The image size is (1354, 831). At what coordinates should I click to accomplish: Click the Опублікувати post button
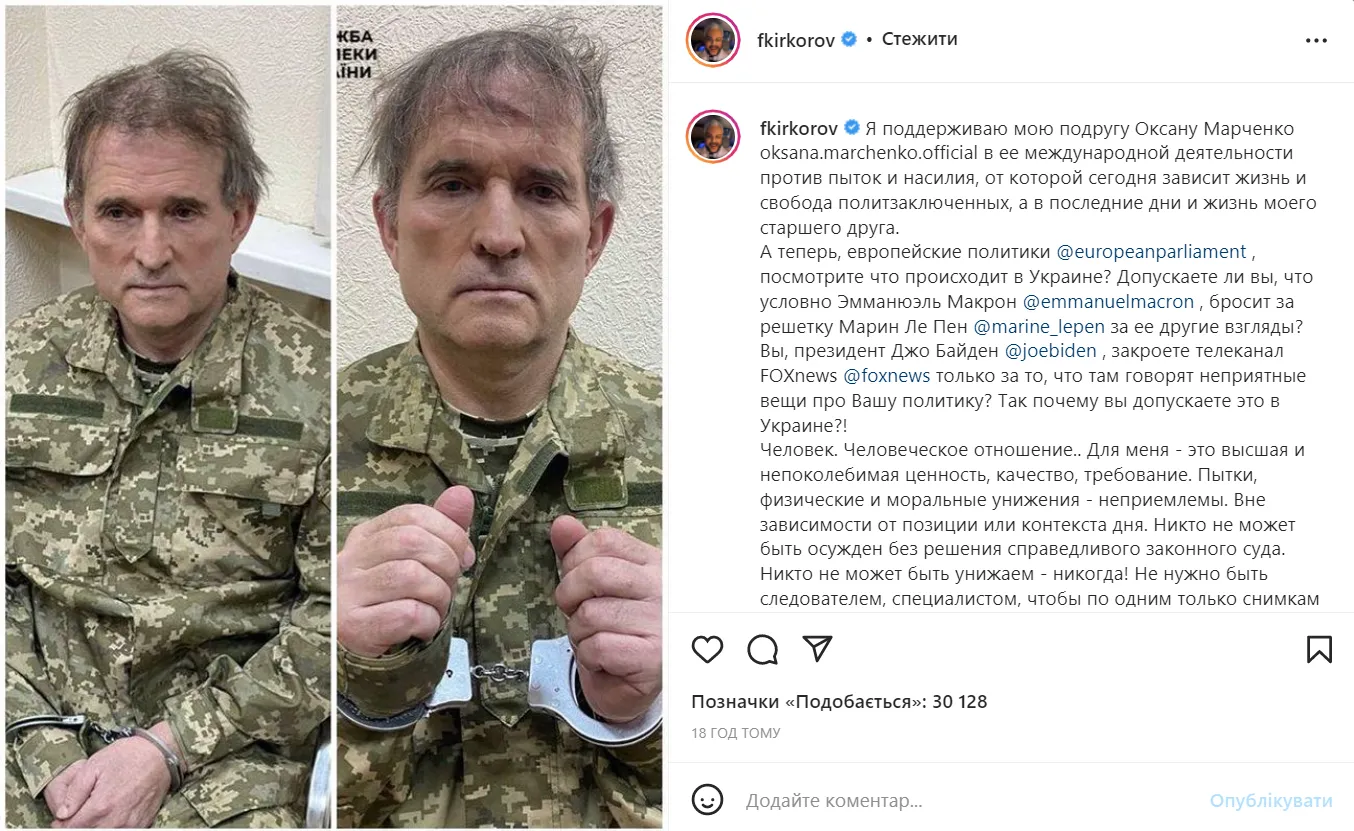coord(1271,801)
